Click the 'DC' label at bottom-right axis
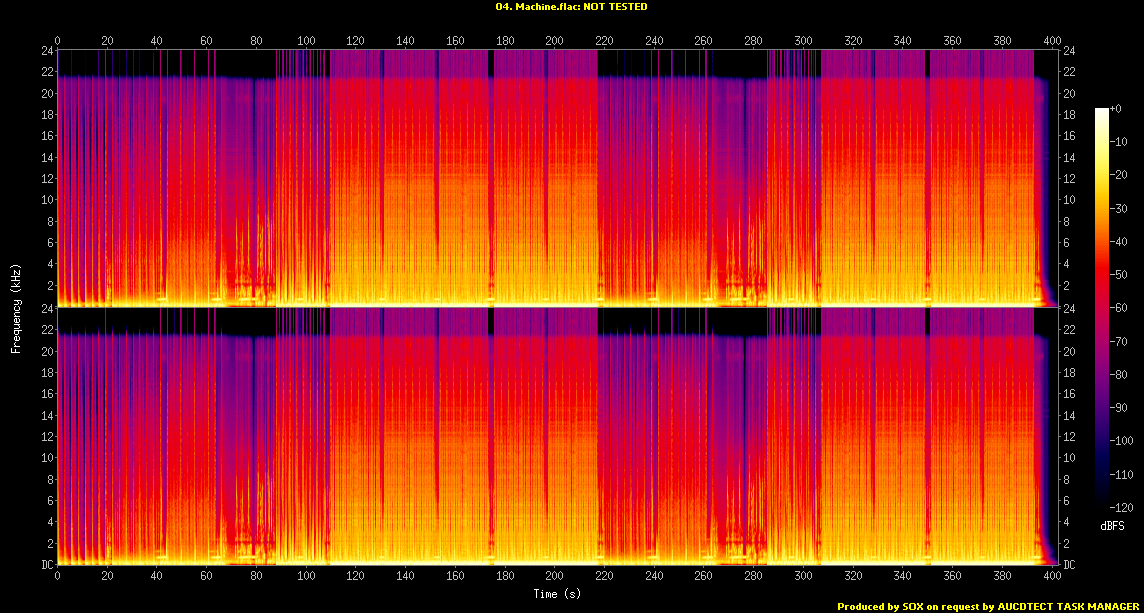 [1069, 565]
